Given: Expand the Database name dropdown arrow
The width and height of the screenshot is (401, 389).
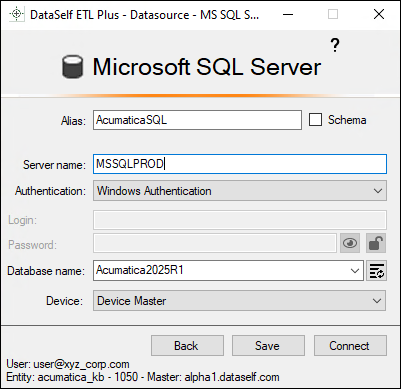Looking at the screenshot, I should click(x=355, y=271).
